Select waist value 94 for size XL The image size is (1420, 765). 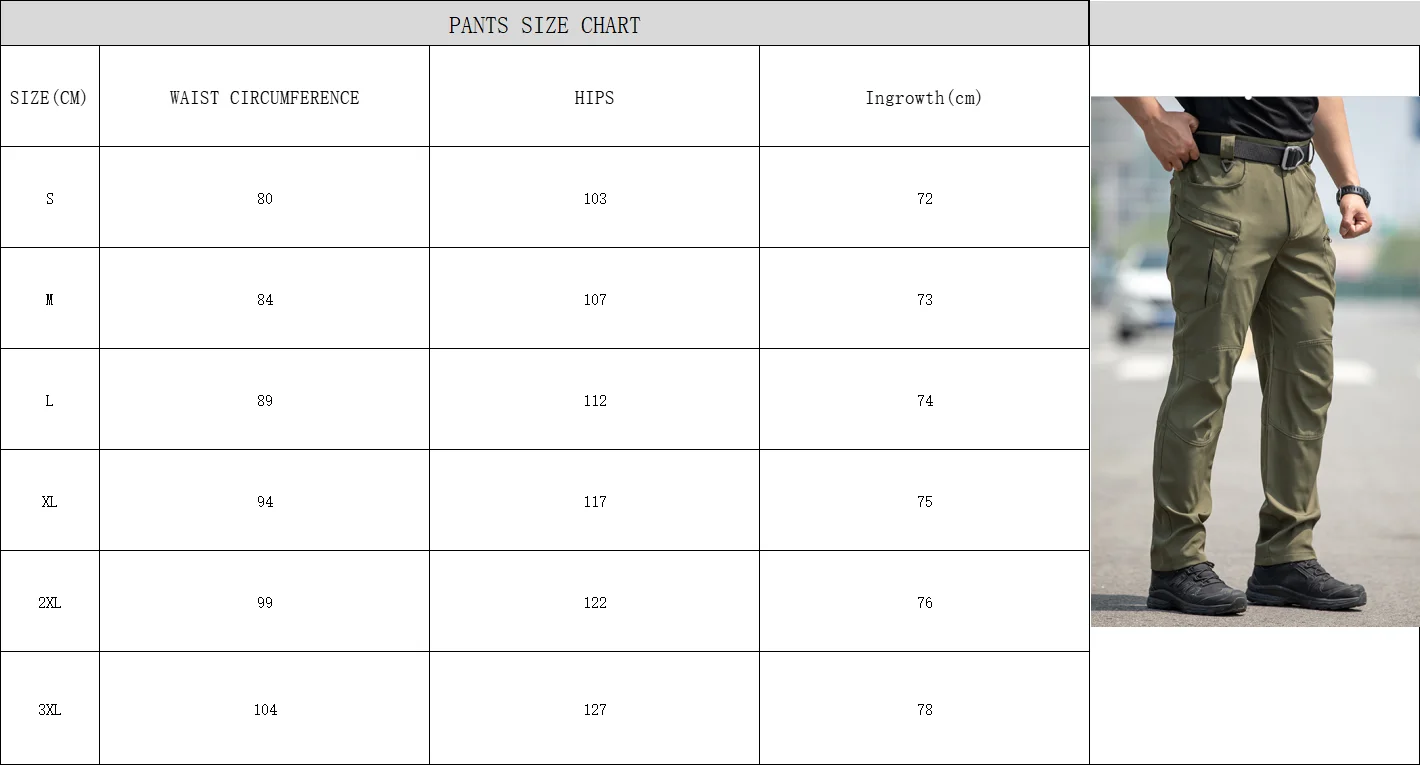coord(264,502)
